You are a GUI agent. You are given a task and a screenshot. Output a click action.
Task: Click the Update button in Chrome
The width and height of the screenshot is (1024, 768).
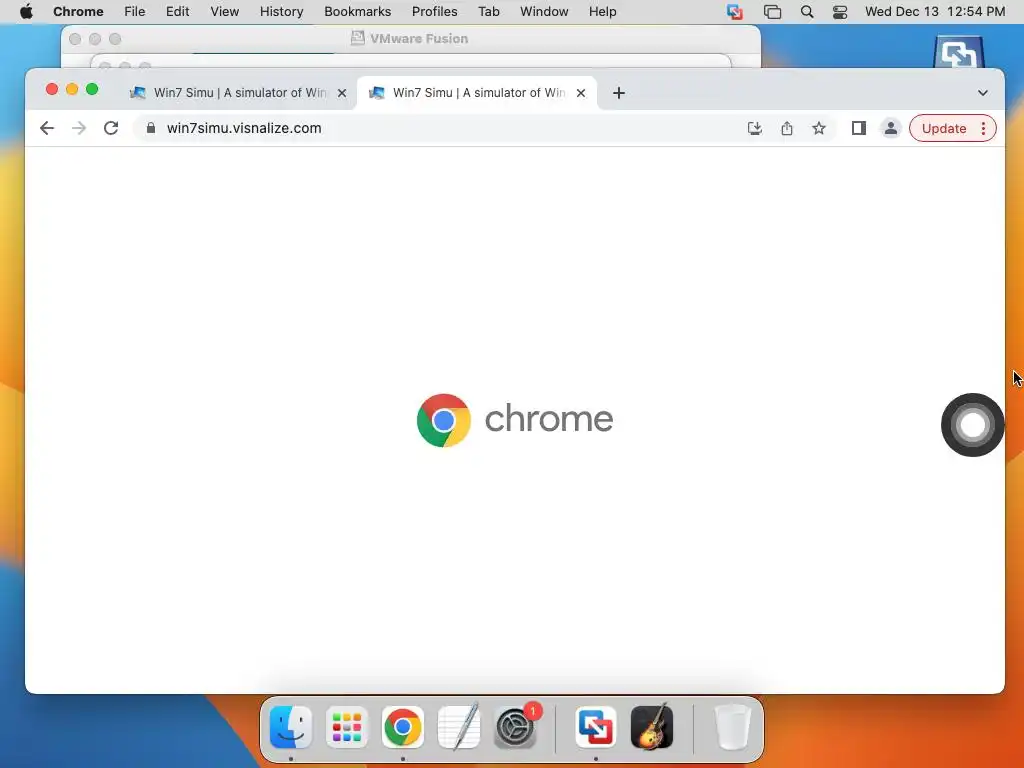click(x=944, y=129)
